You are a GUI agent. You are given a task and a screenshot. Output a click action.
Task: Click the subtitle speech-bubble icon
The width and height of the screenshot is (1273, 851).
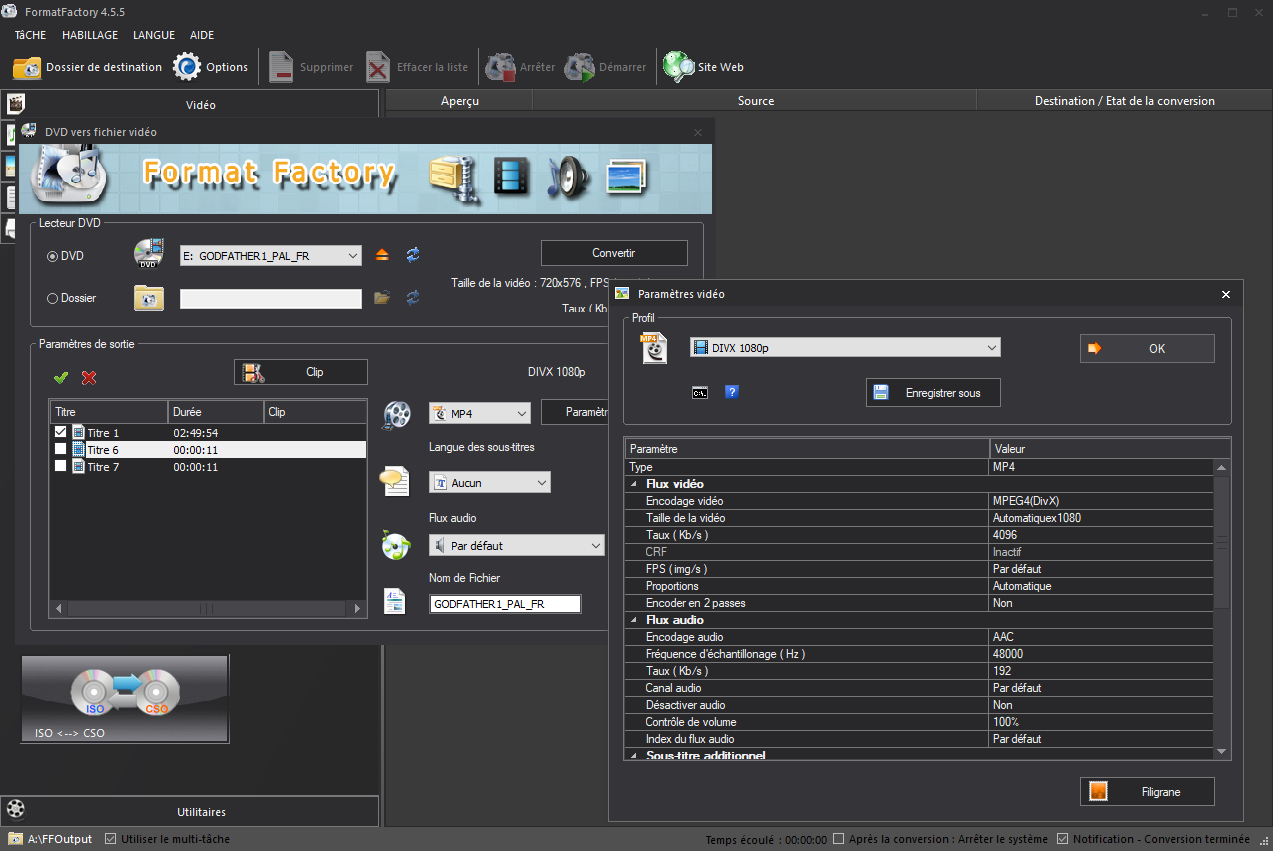point(395,481)
